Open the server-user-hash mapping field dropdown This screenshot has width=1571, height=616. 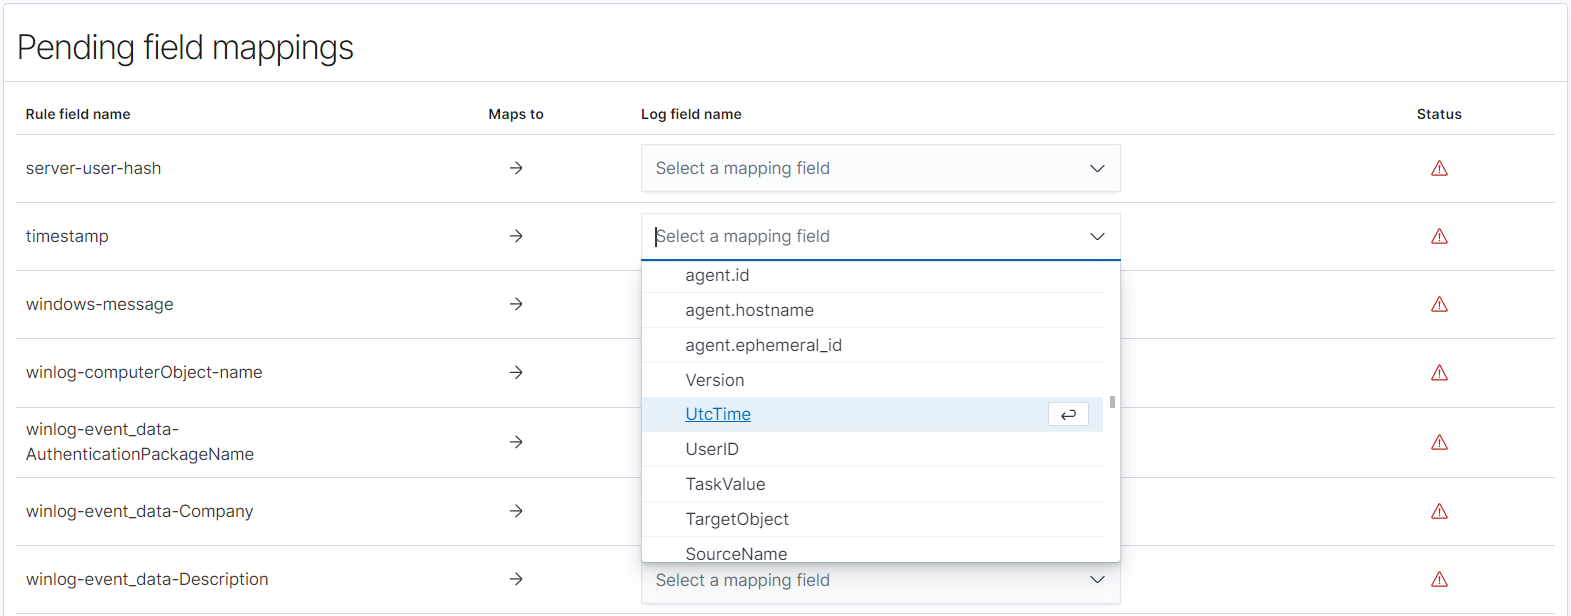pos(880,168)
